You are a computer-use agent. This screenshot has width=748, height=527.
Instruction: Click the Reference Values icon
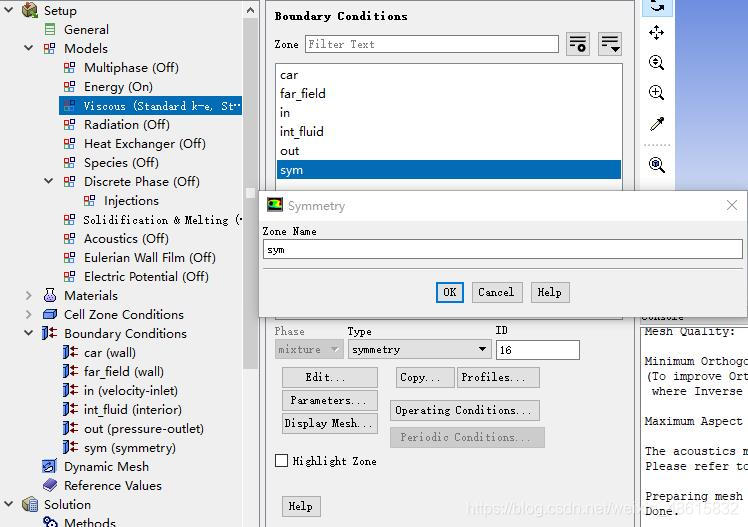50,485
